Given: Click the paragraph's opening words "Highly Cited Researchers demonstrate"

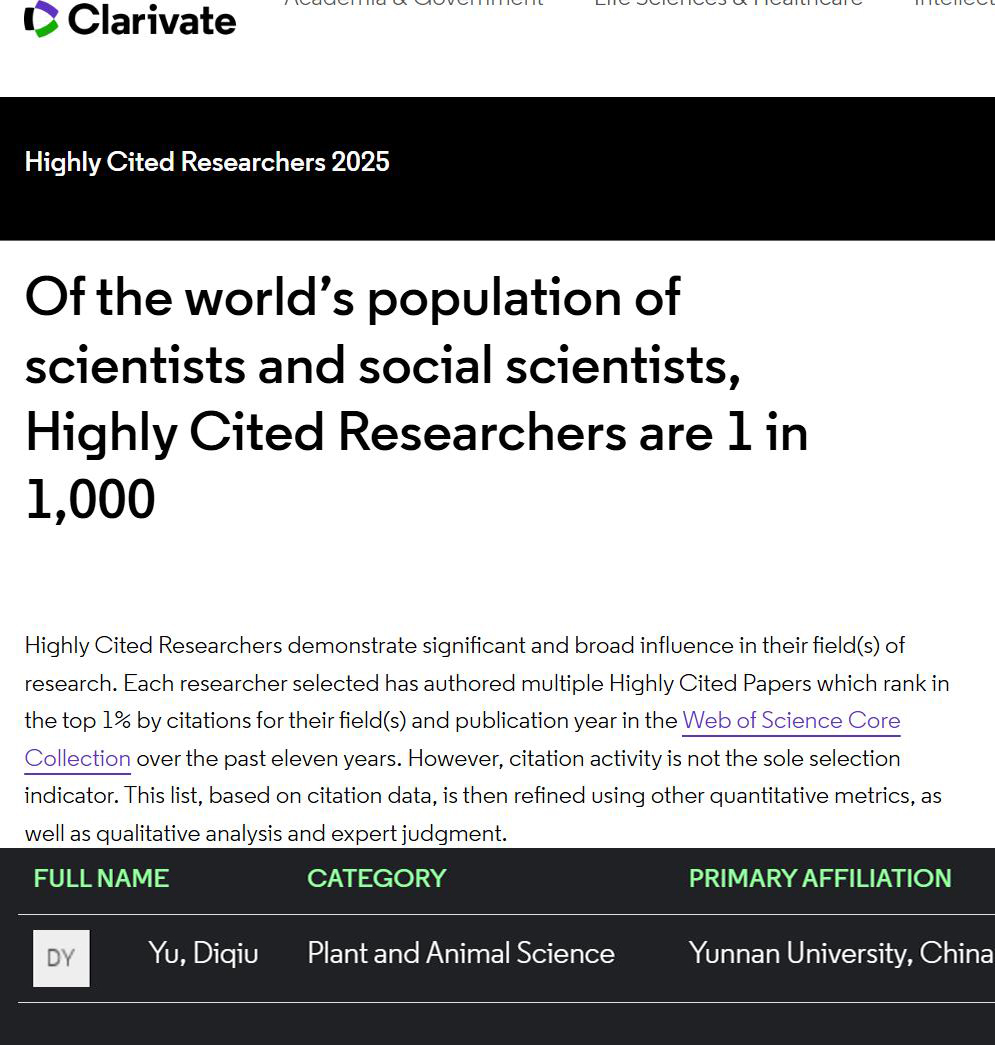Looking at the screenshot, I should coord(220,645).
